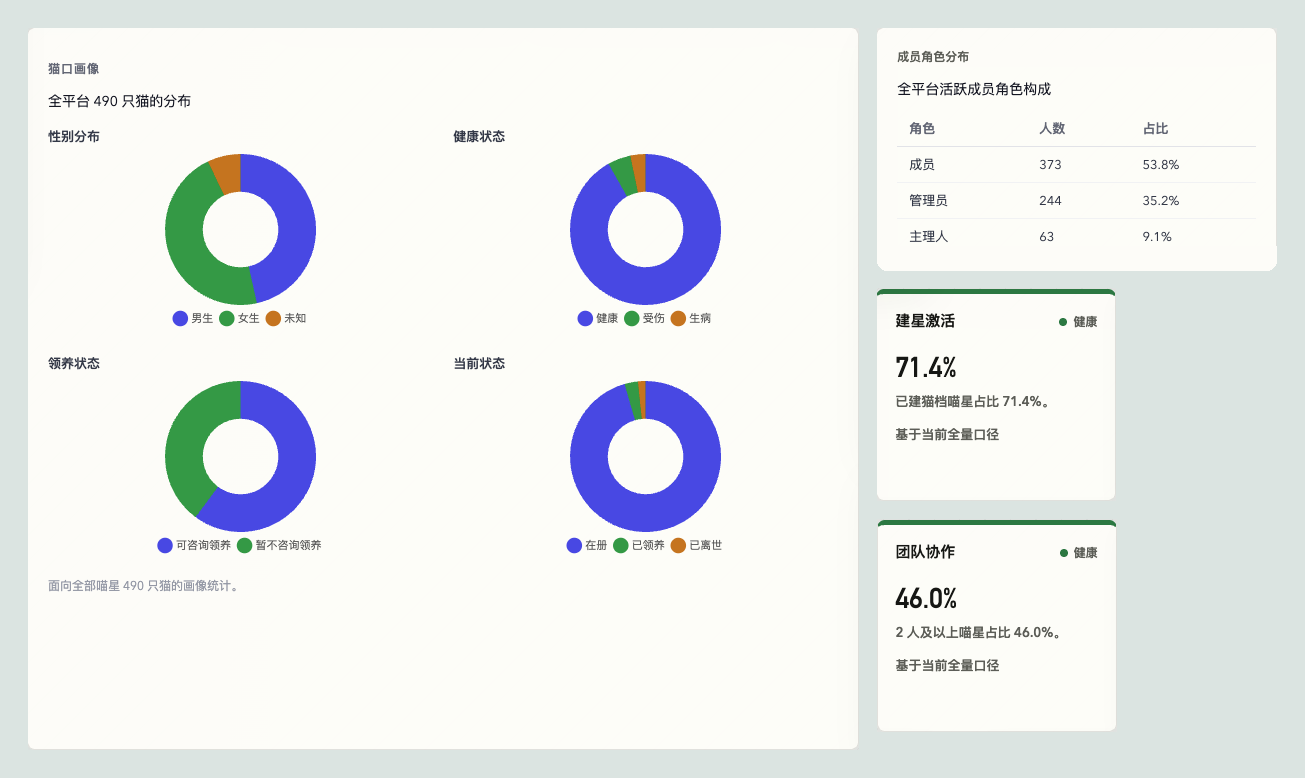Click the blue 健康 legend dot under 健康状态 chart

(x=585, y=318)
